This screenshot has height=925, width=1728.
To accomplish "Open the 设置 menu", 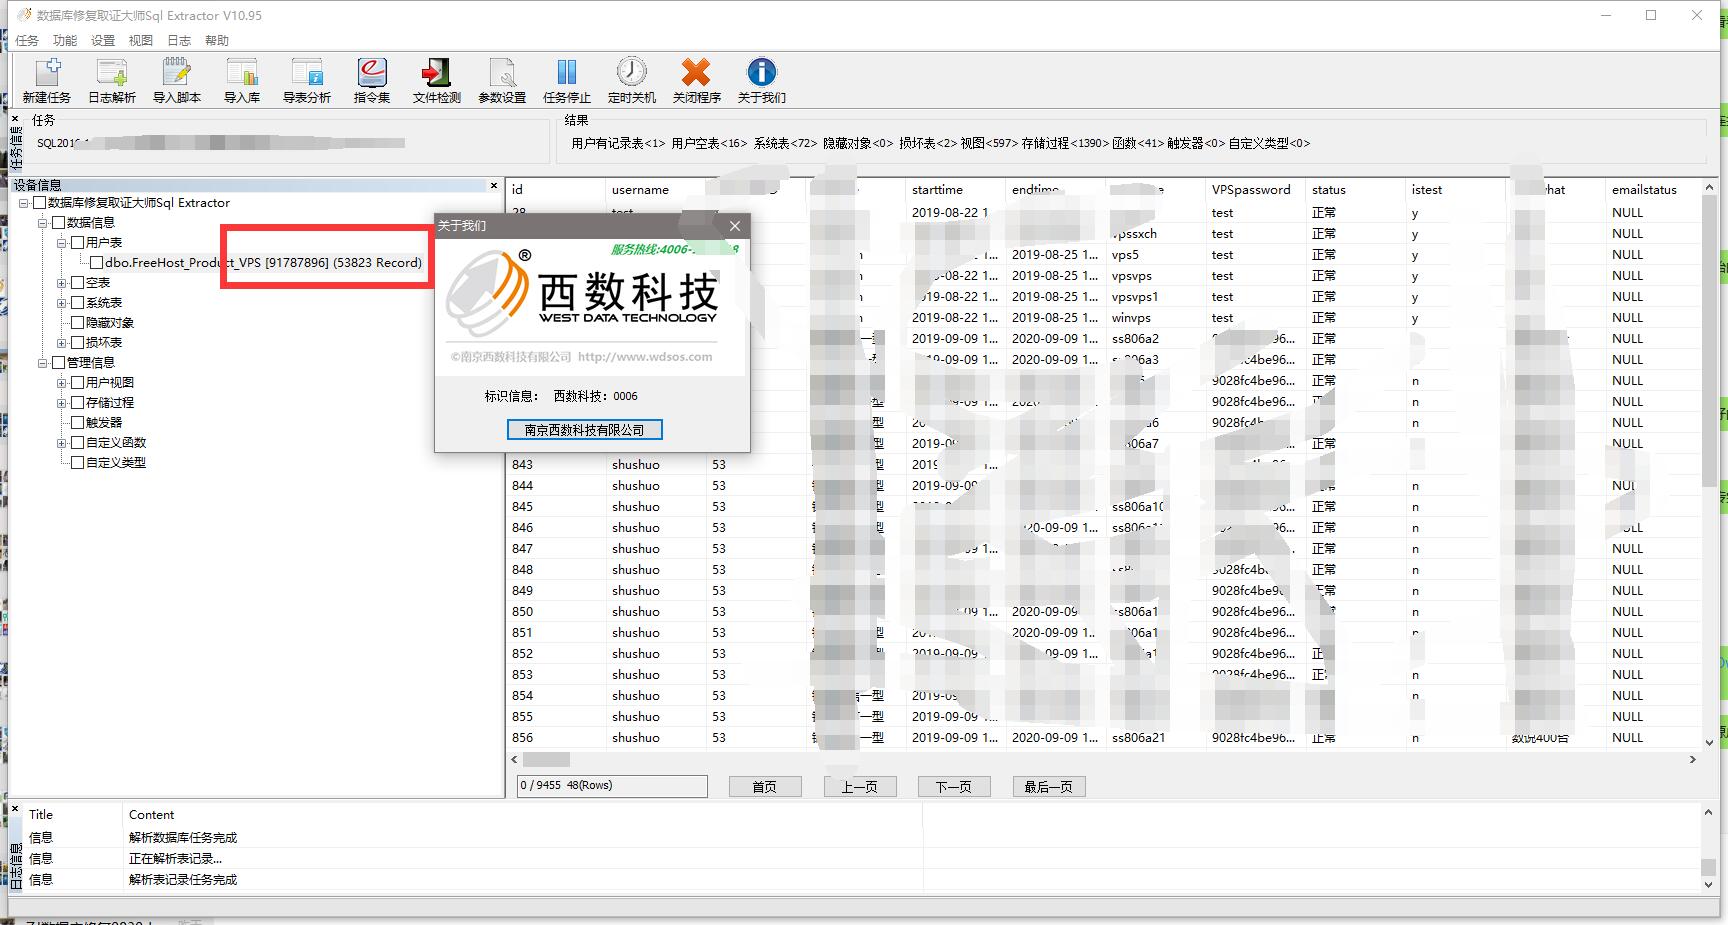I will pyautogui.click(x=103, y=41).
